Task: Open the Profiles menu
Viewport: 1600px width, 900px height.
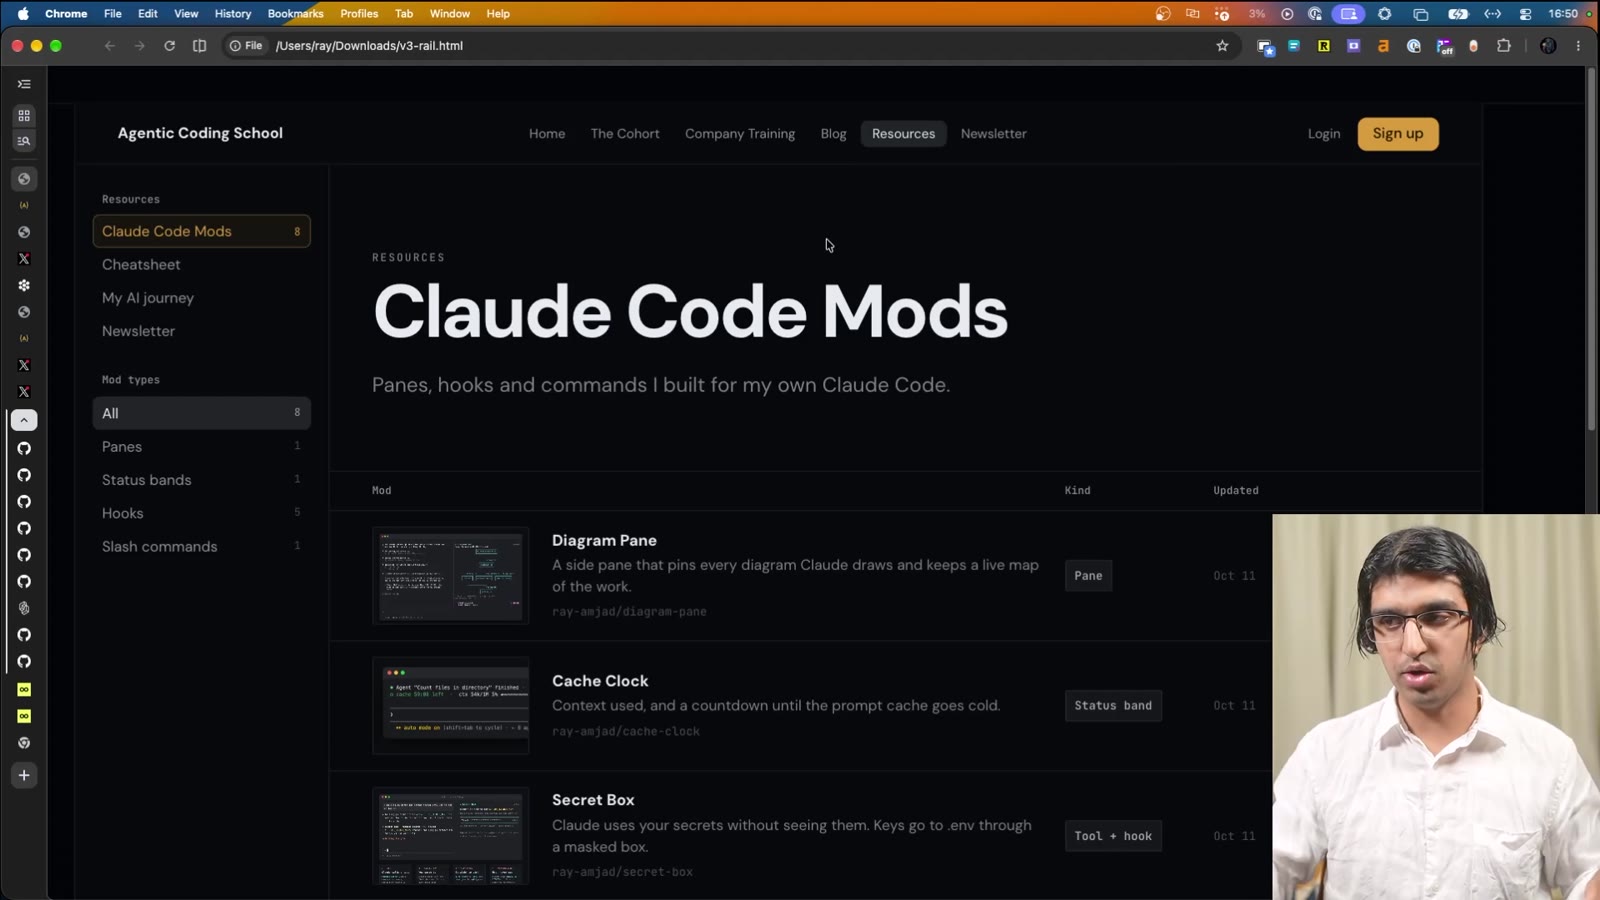Action: (359, 14)
